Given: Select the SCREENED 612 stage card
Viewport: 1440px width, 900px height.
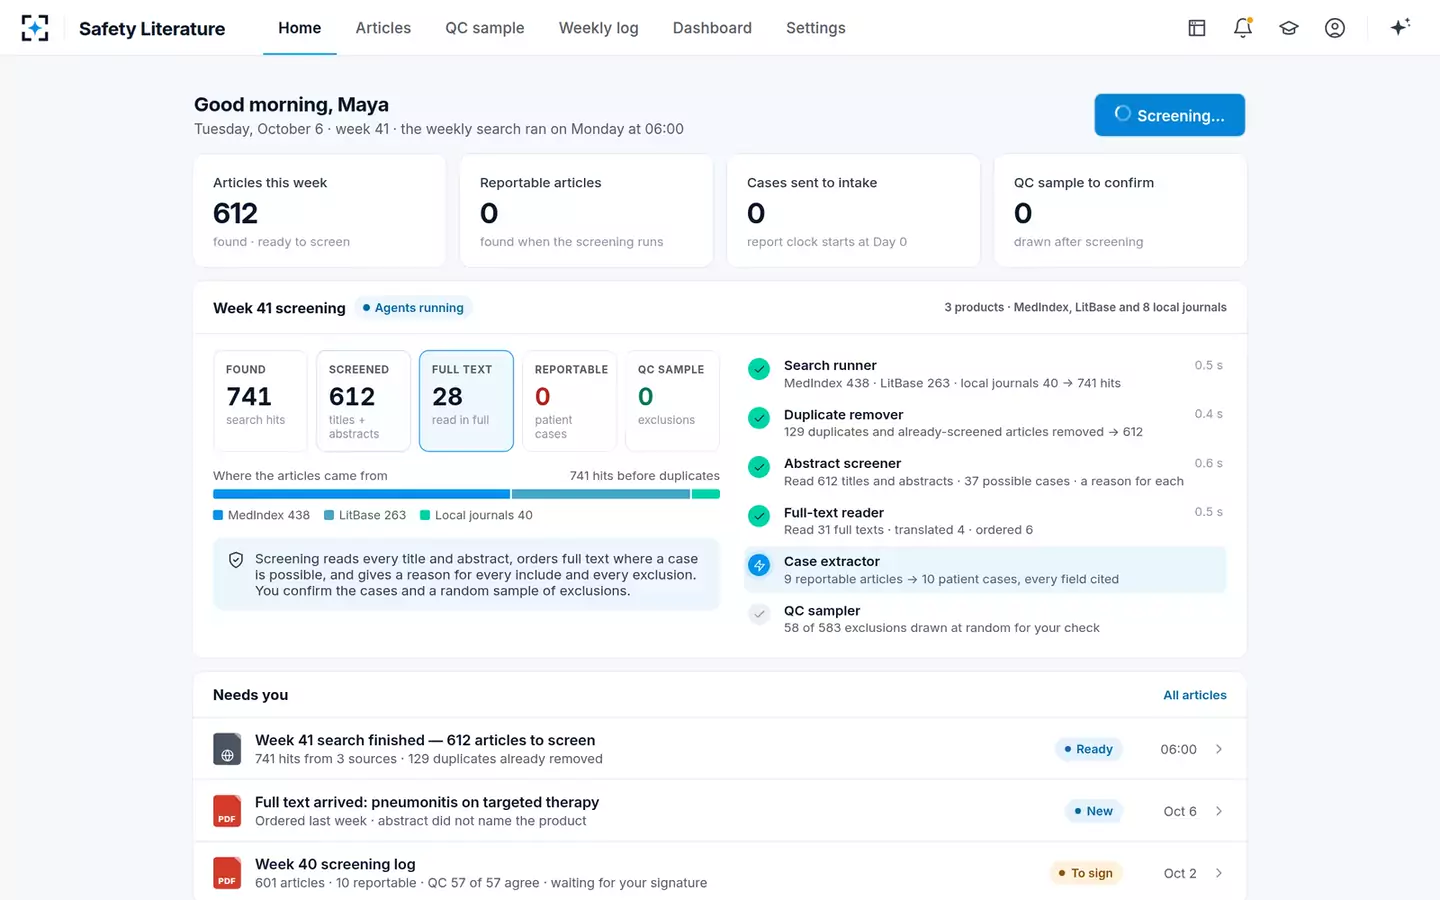Looking at the screenshot, I should pyautogui.click(x=363, y=401).
